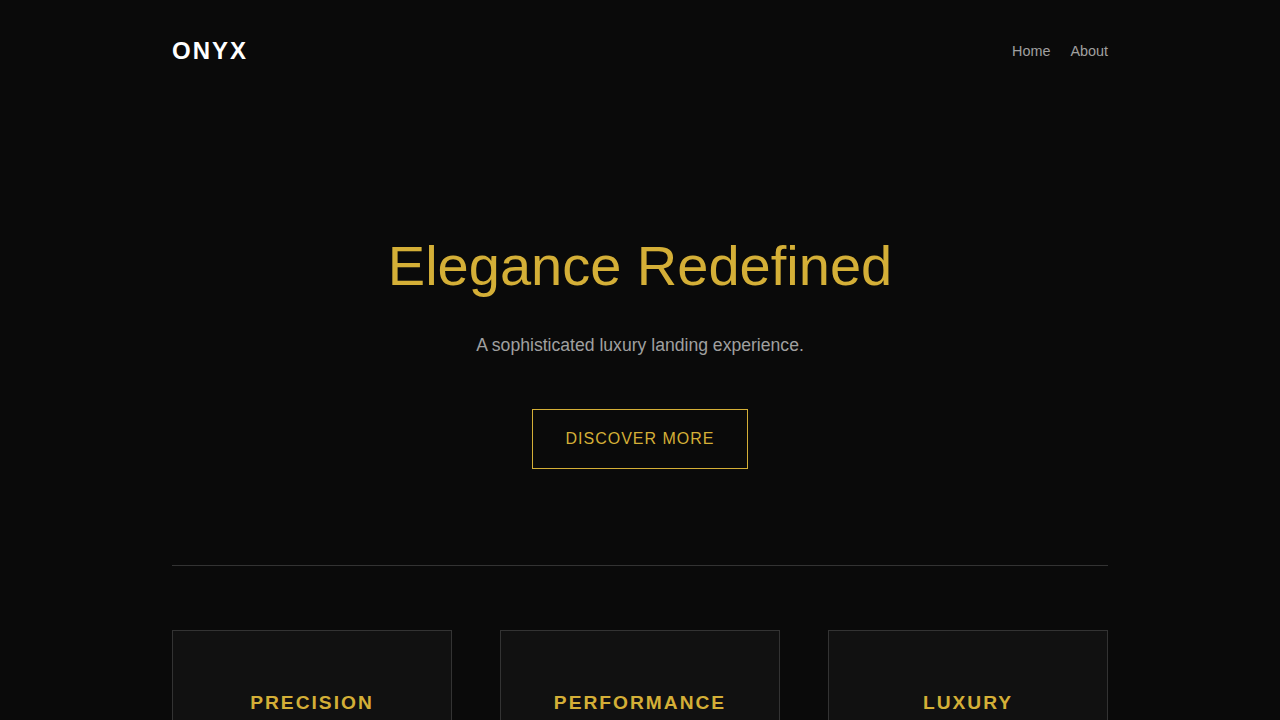The height and width of the screenshot is (720, 1280).
Task: Click the word luxury in the subtitle
Action: (622, 345)
